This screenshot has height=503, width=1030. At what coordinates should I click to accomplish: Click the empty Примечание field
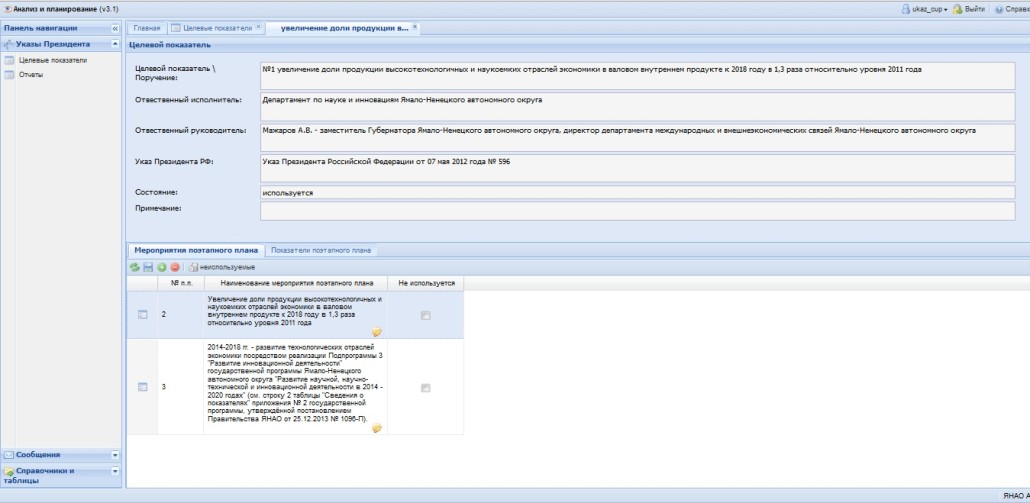pyautogui.click(x=637, y=211)
